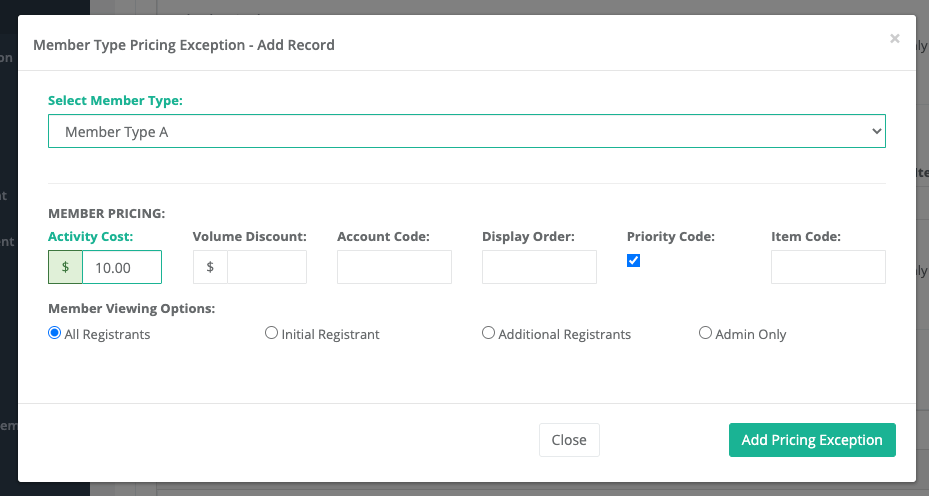Screen dimensions: 929x496
Task: Select the Item Code text field
Action: [828, 267]
